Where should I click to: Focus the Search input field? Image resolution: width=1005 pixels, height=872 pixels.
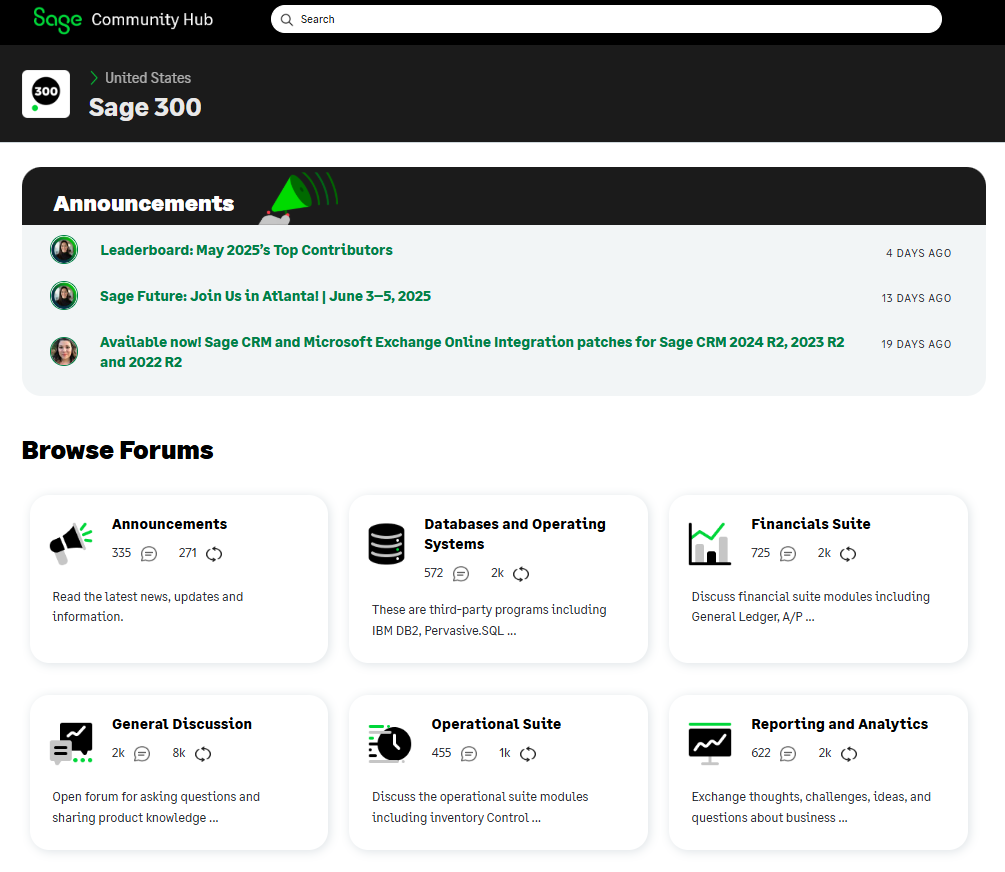click(x=606, y=19)
